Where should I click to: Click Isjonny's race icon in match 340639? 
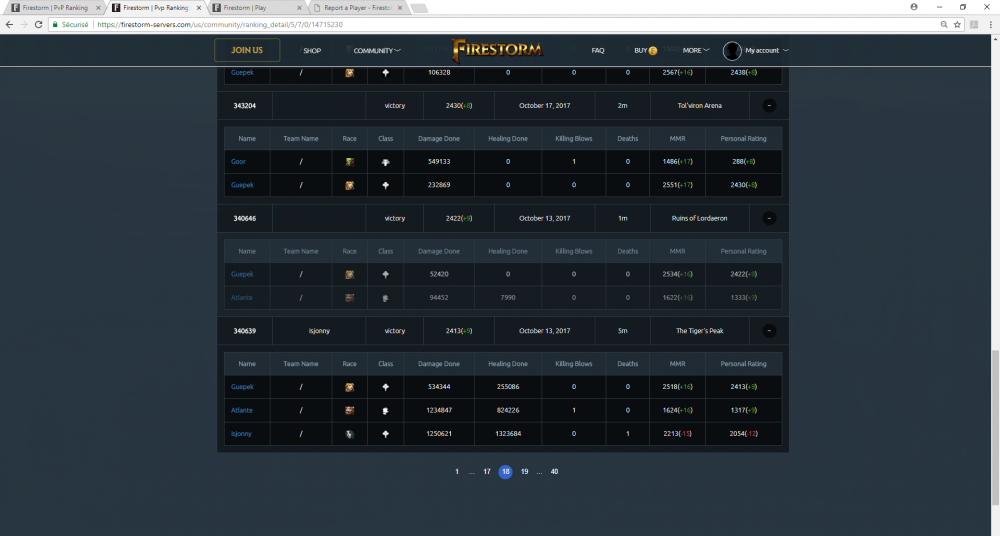[x=349, y=434]
